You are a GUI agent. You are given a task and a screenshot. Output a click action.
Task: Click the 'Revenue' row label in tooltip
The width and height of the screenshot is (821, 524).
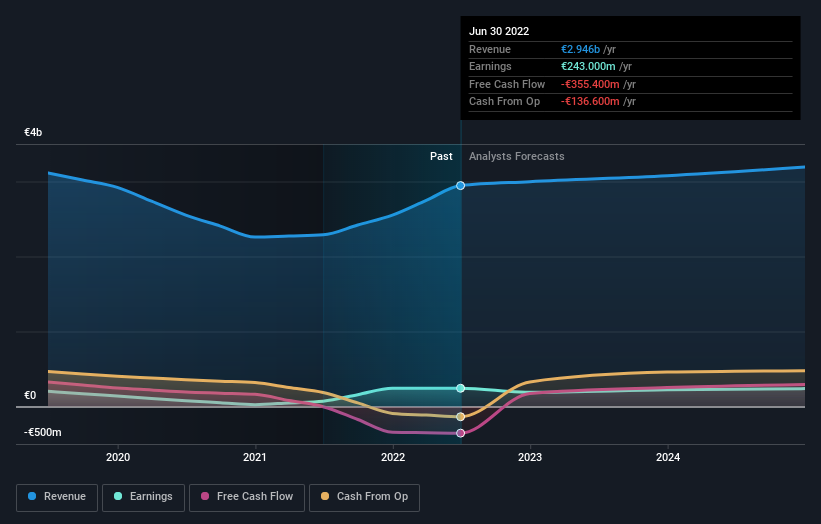click(x=490, y=49)
